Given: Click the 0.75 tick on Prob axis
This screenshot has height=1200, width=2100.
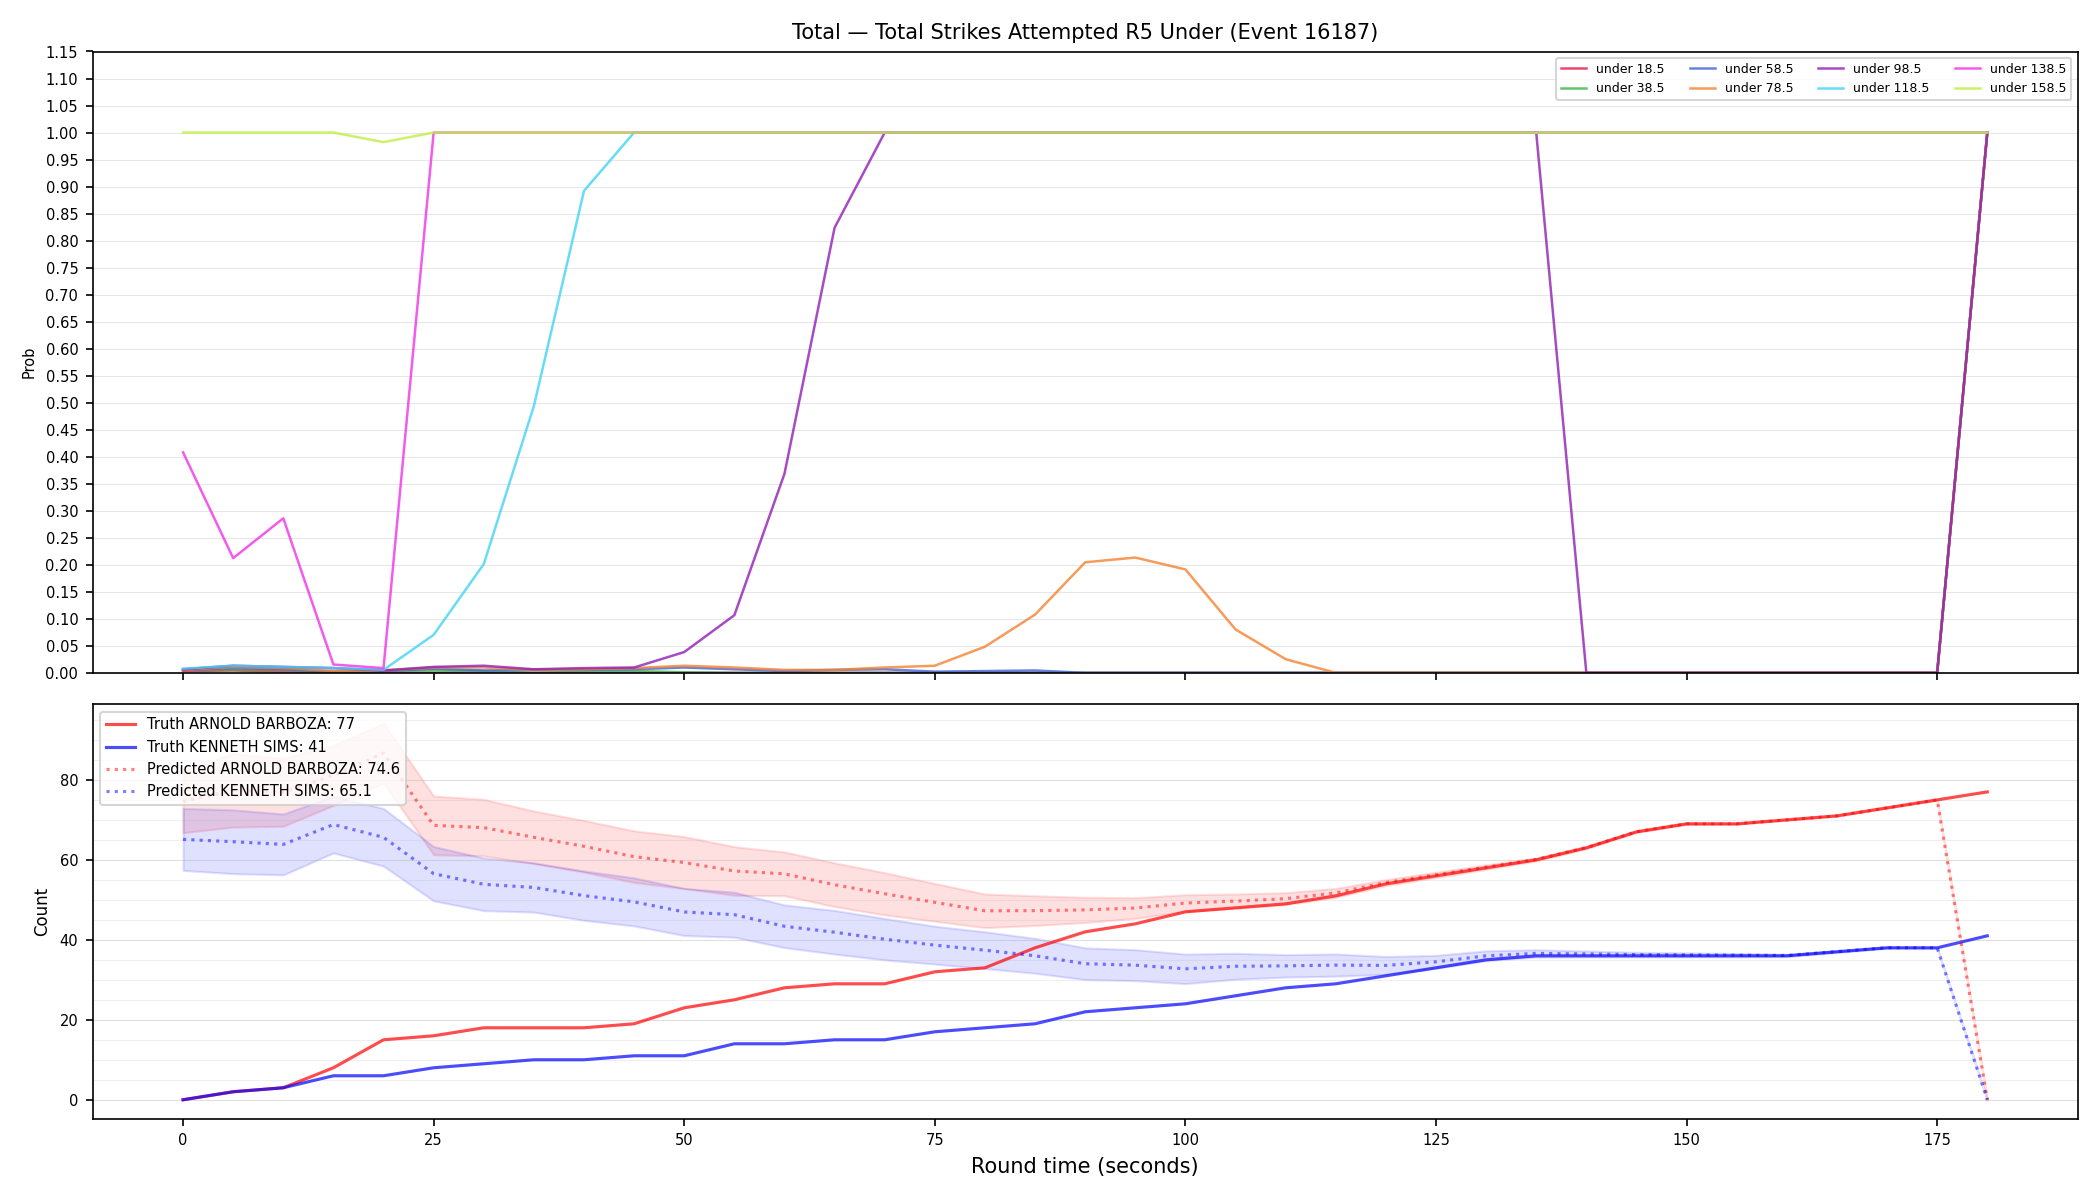Looking at the screenshot, I should (x=63, y=268).
